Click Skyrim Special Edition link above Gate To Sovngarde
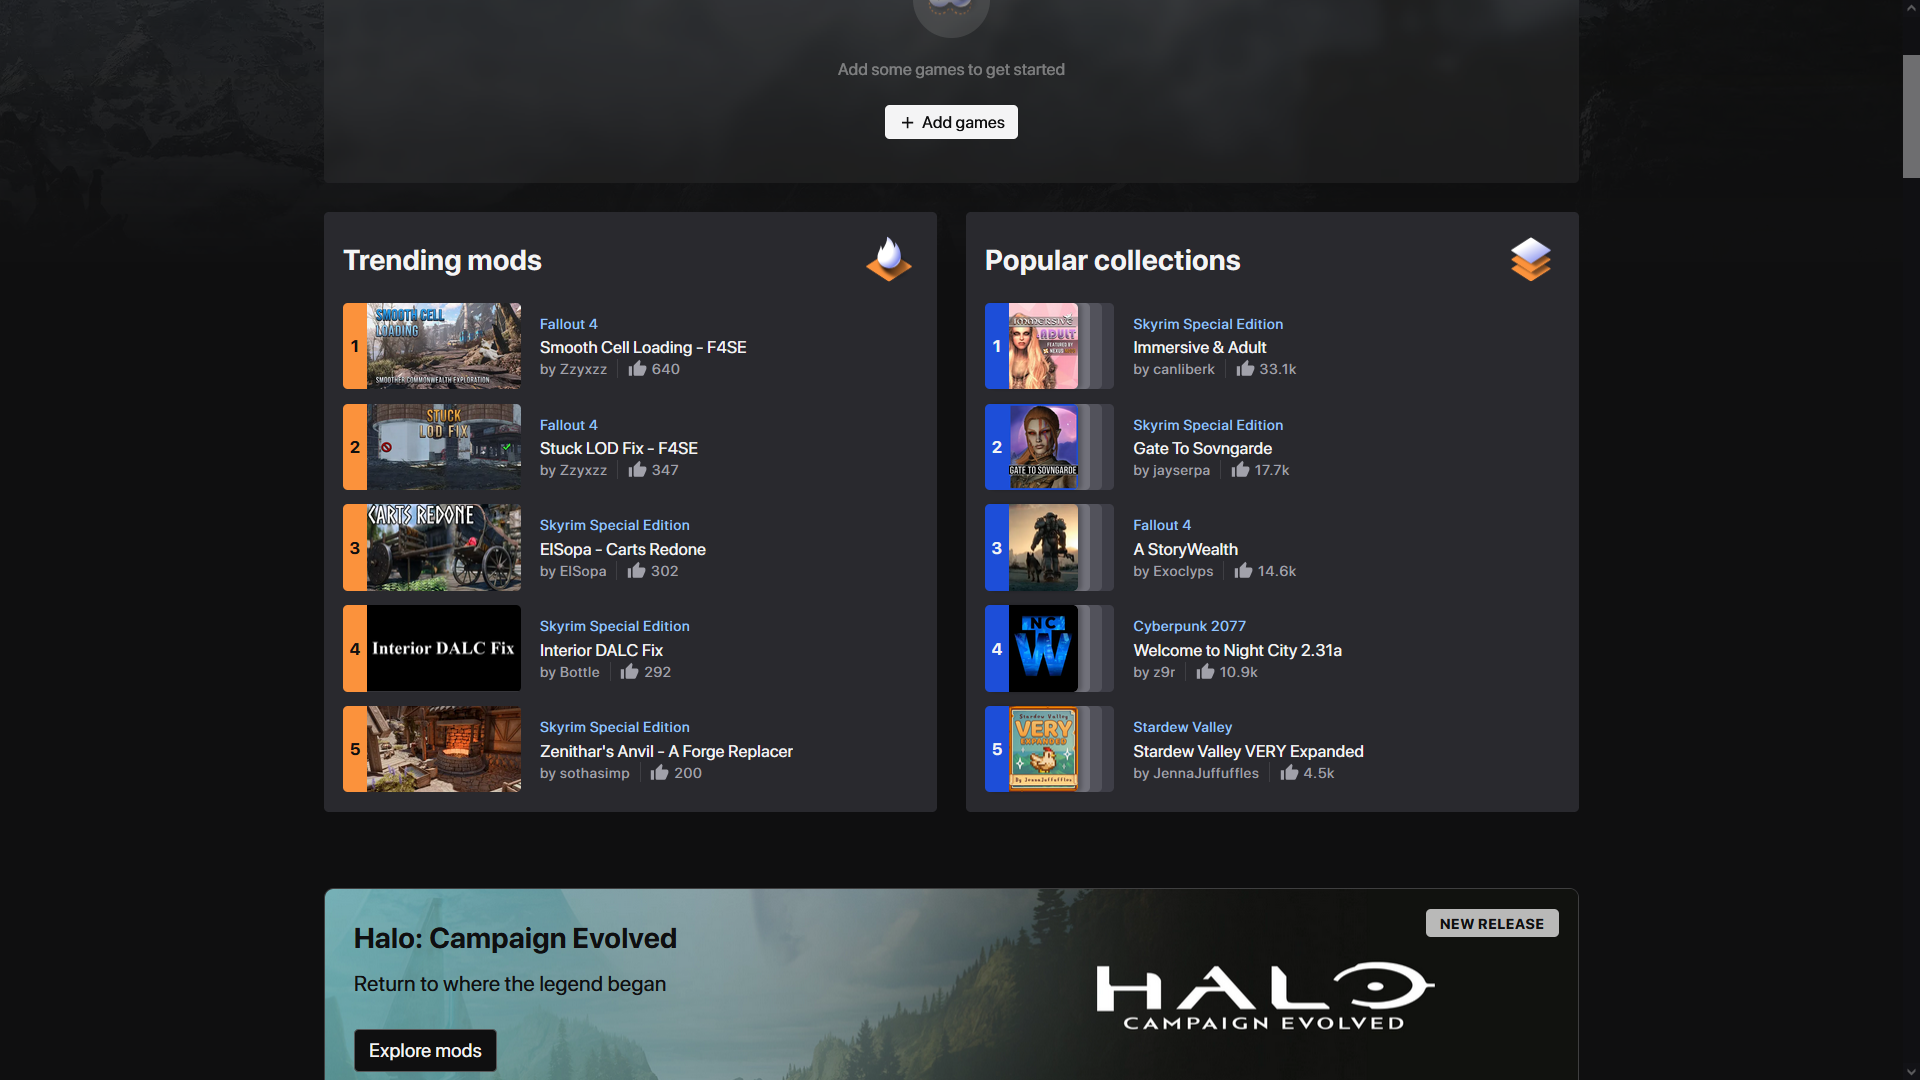The image size is (1920, 1080). coord(1208,425)
